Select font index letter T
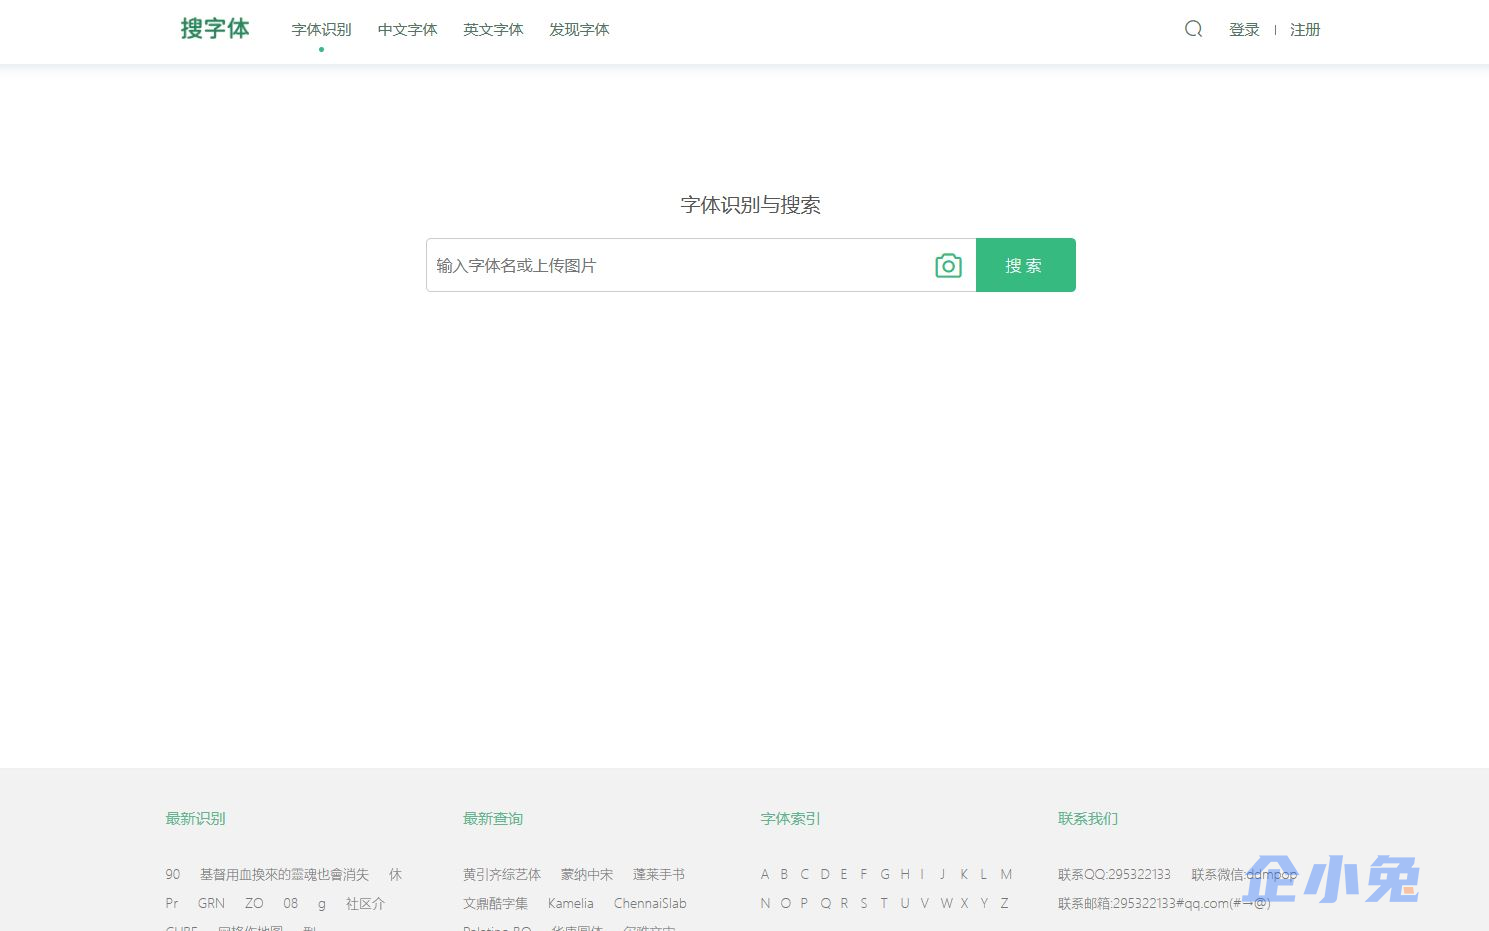 pyautogui.click(x=884, y=904)
